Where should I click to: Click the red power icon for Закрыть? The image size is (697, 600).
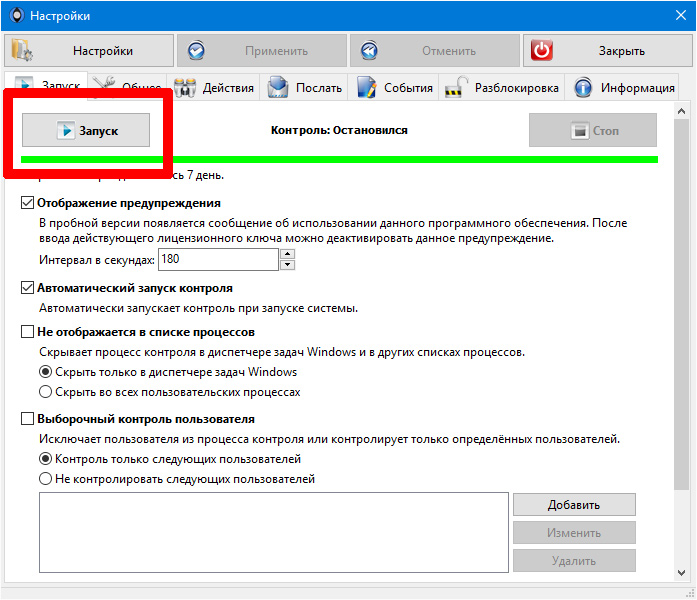(x=541, y=50)
